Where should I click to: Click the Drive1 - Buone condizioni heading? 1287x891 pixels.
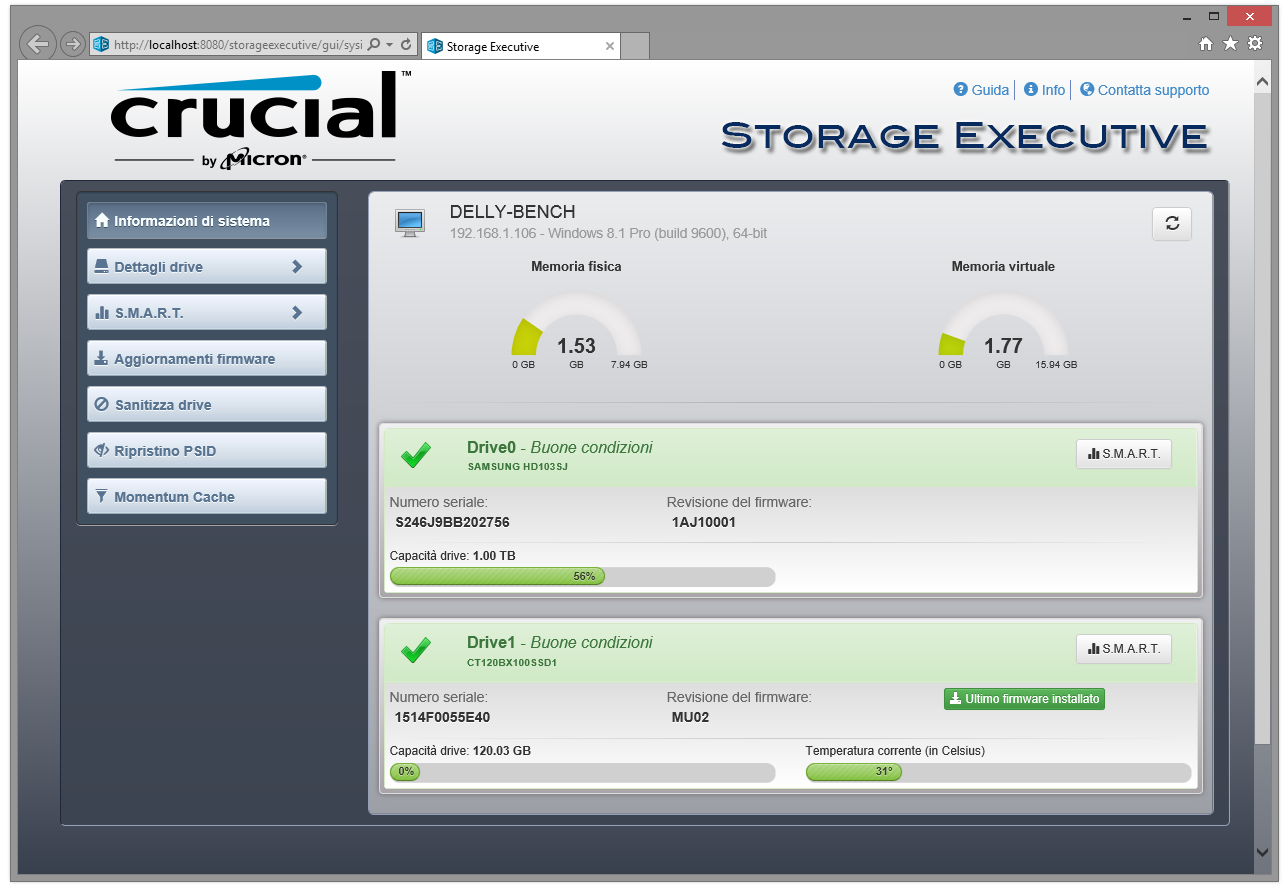[x=560, y=642]
